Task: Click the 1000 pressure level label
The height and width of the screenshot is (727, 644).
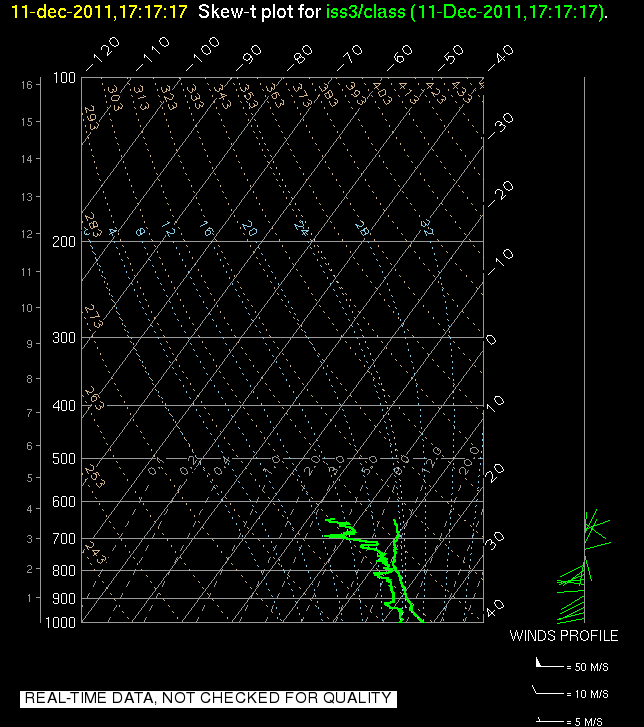Action: click(60, 623)
